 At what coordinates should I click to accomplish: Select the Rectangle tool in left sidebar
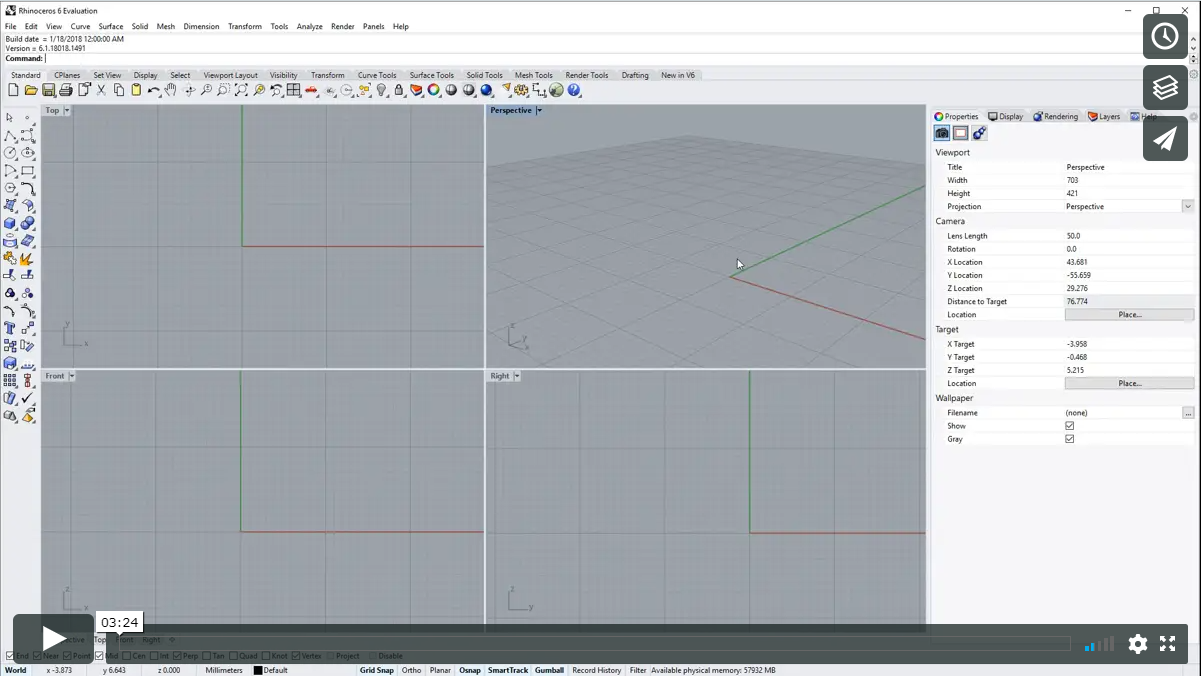[x=28, y=171]
